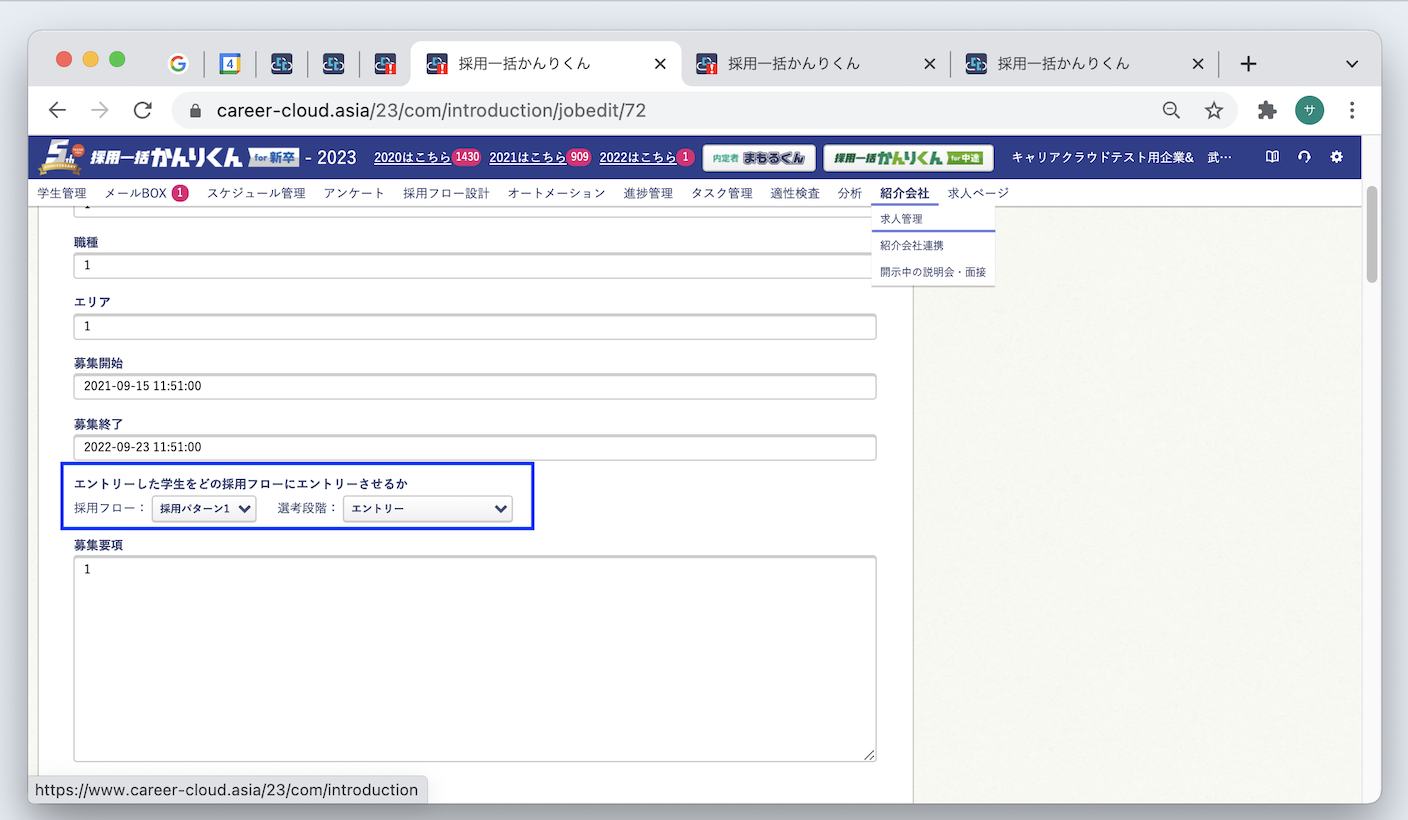The image size is (1408, 820).
Task: Expand the 採用フロー dropdown
Action: tap(204, 509)
